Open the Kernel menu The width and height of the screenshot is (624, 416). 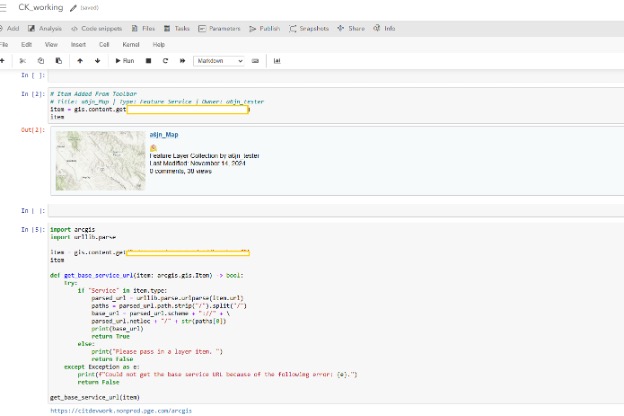coord(131,45)
